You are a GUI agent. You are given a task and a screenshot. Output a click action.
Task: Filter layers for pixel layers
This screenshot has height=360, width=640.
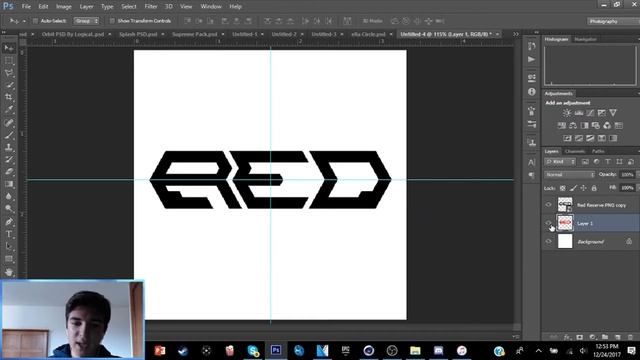click(x=585, y=162)
